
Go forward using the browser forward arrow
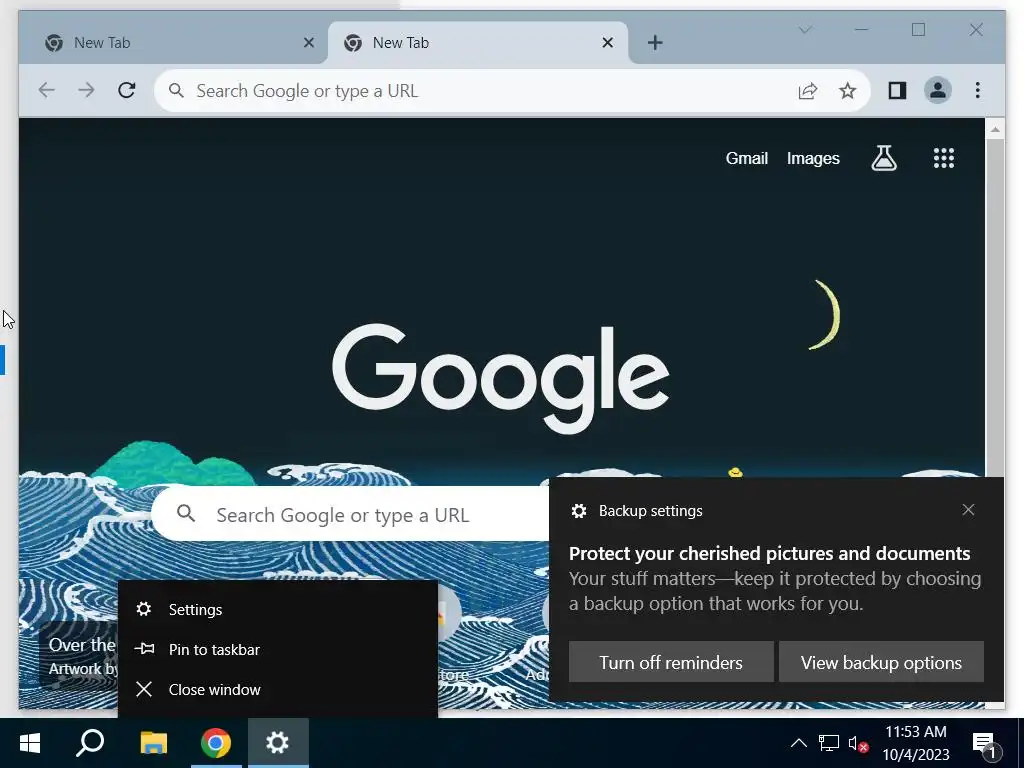(86, 90)
